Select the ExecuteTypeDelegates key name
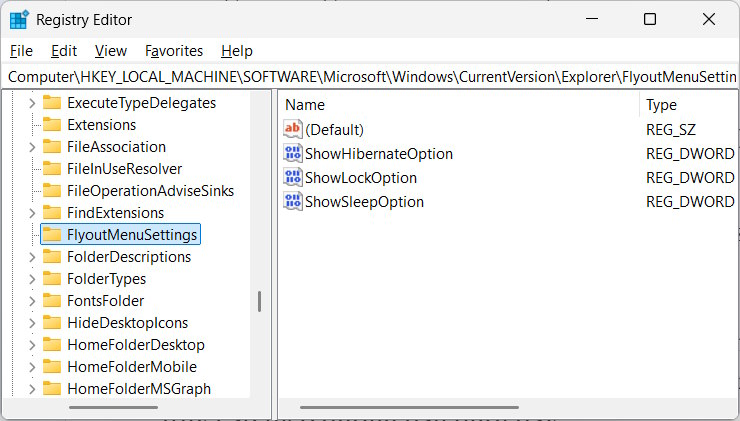 click(142, 103)
